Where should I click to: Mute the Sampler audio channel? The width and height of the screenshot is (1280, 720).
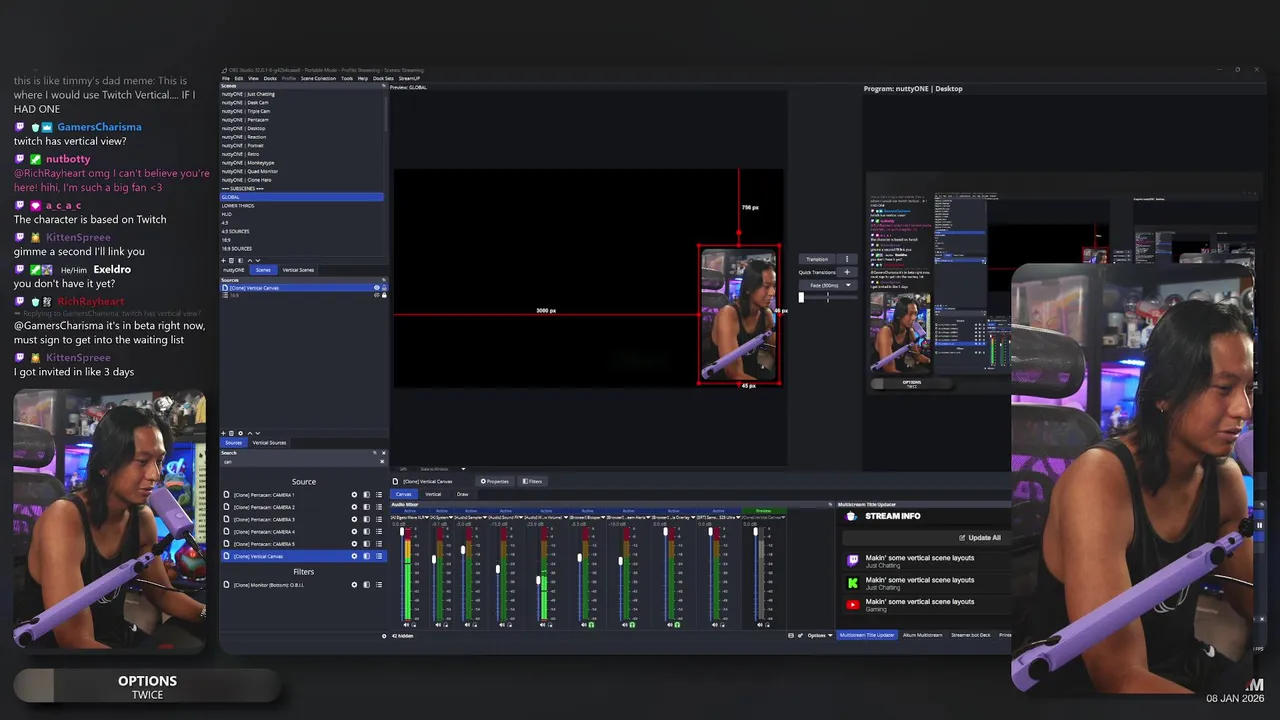click(467, 625)
